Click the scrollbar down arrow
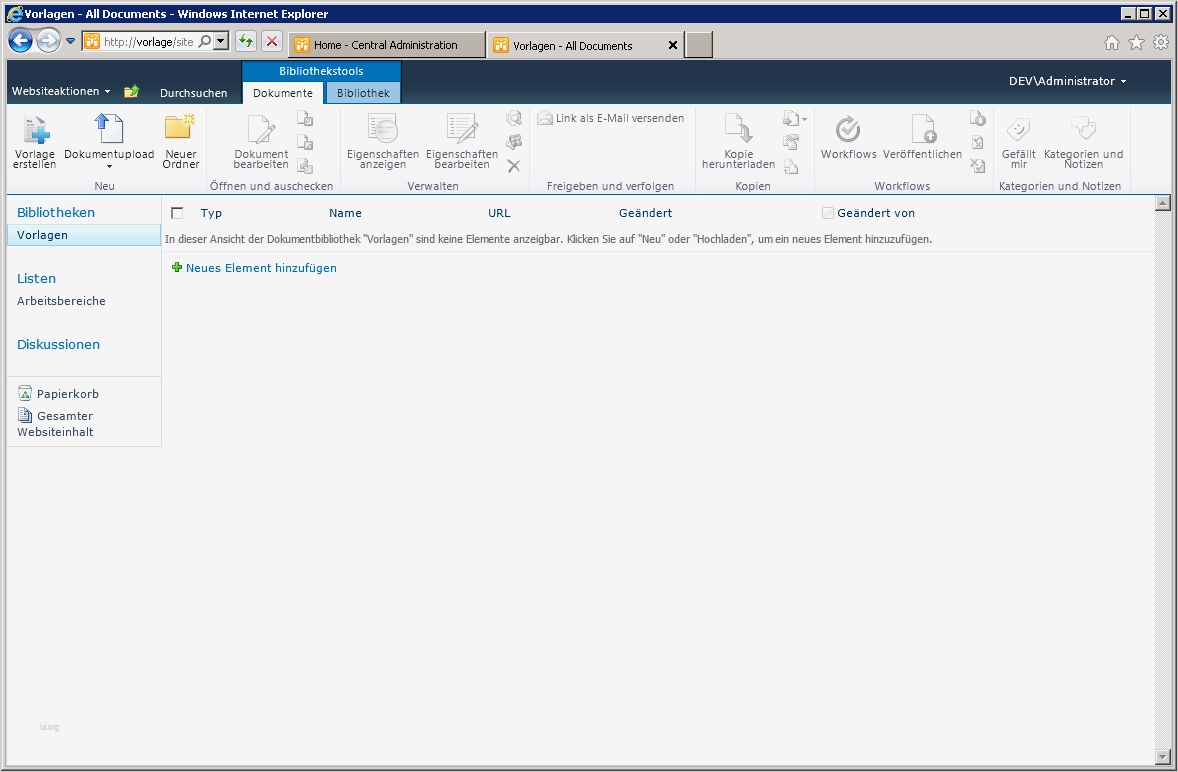This screenshot has width=1178, height=772. point(1163,757)
